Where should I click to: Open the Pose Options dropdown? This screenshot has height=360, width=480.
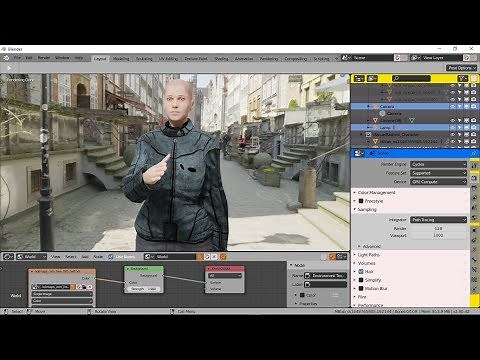point(462,68)
